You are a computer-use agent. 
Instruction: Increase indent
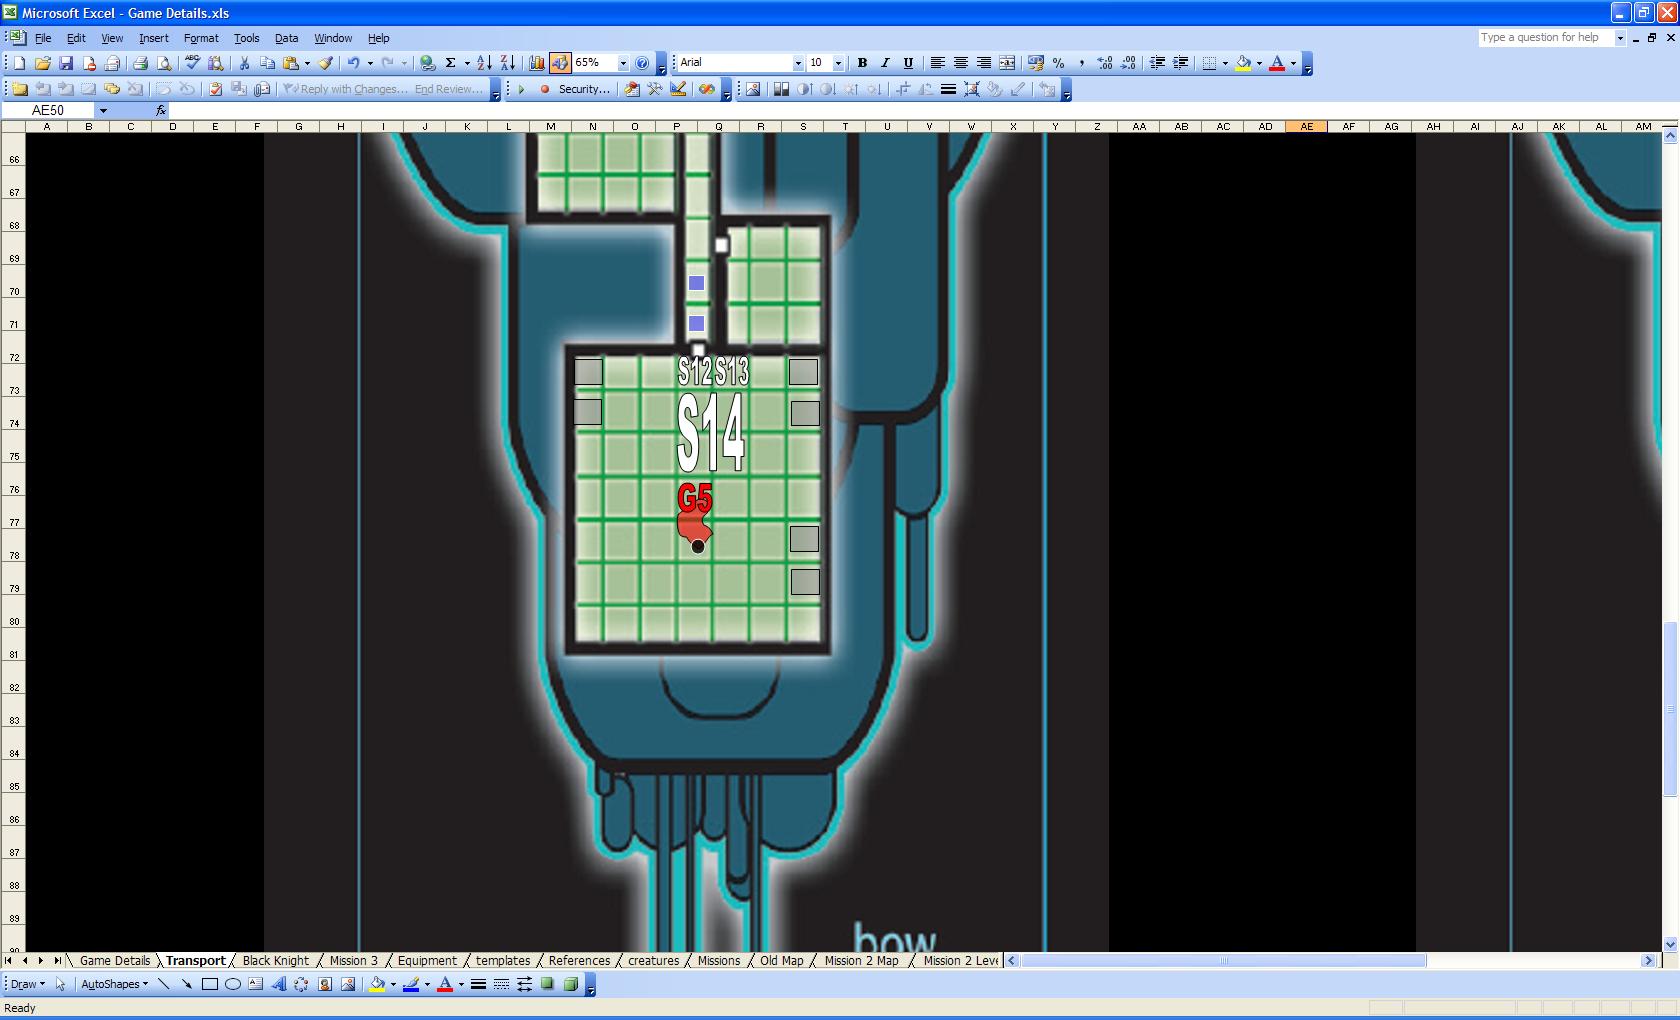[x=1181, y=63]
